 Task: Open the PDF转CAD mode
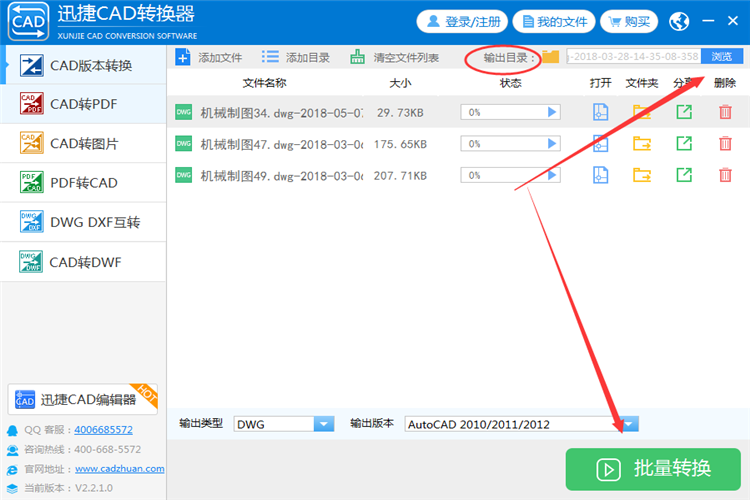click(83, 183)
